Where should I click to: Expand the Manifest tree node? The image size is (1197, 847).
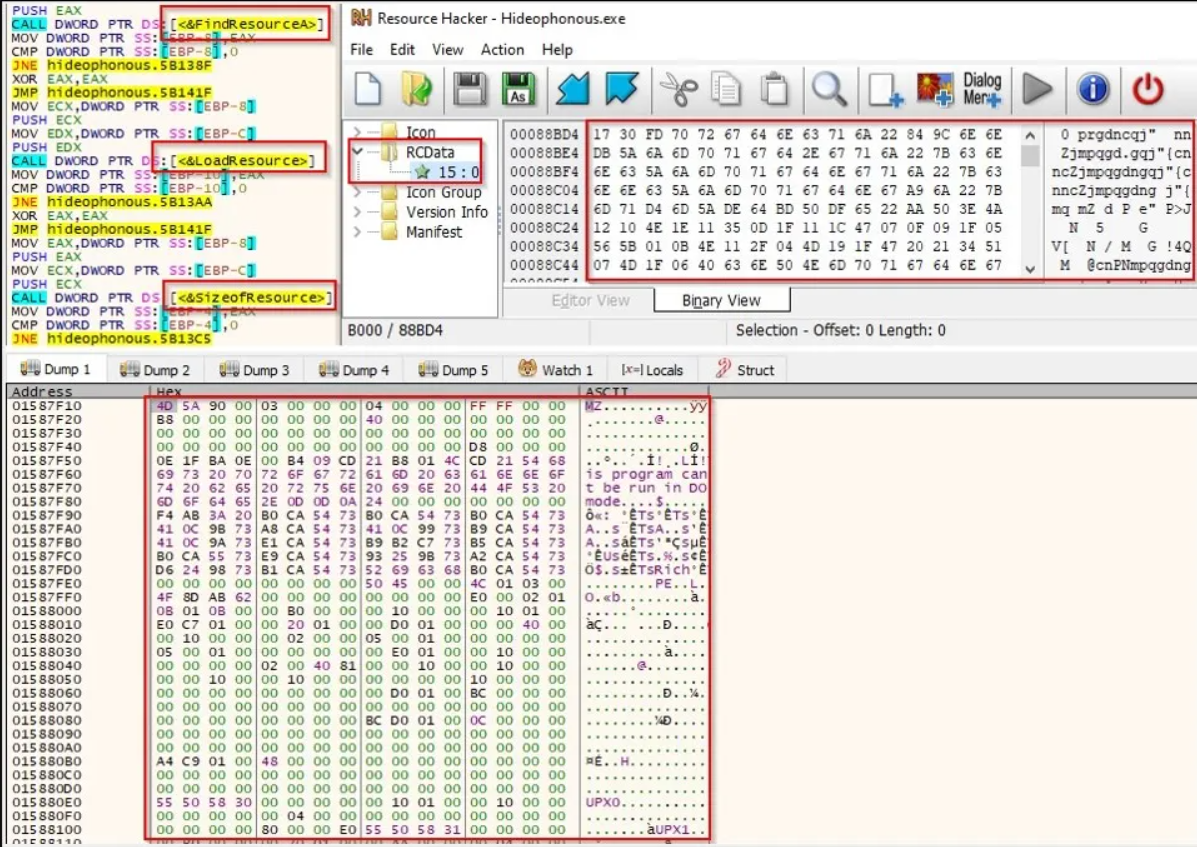(x=357, y=231)
